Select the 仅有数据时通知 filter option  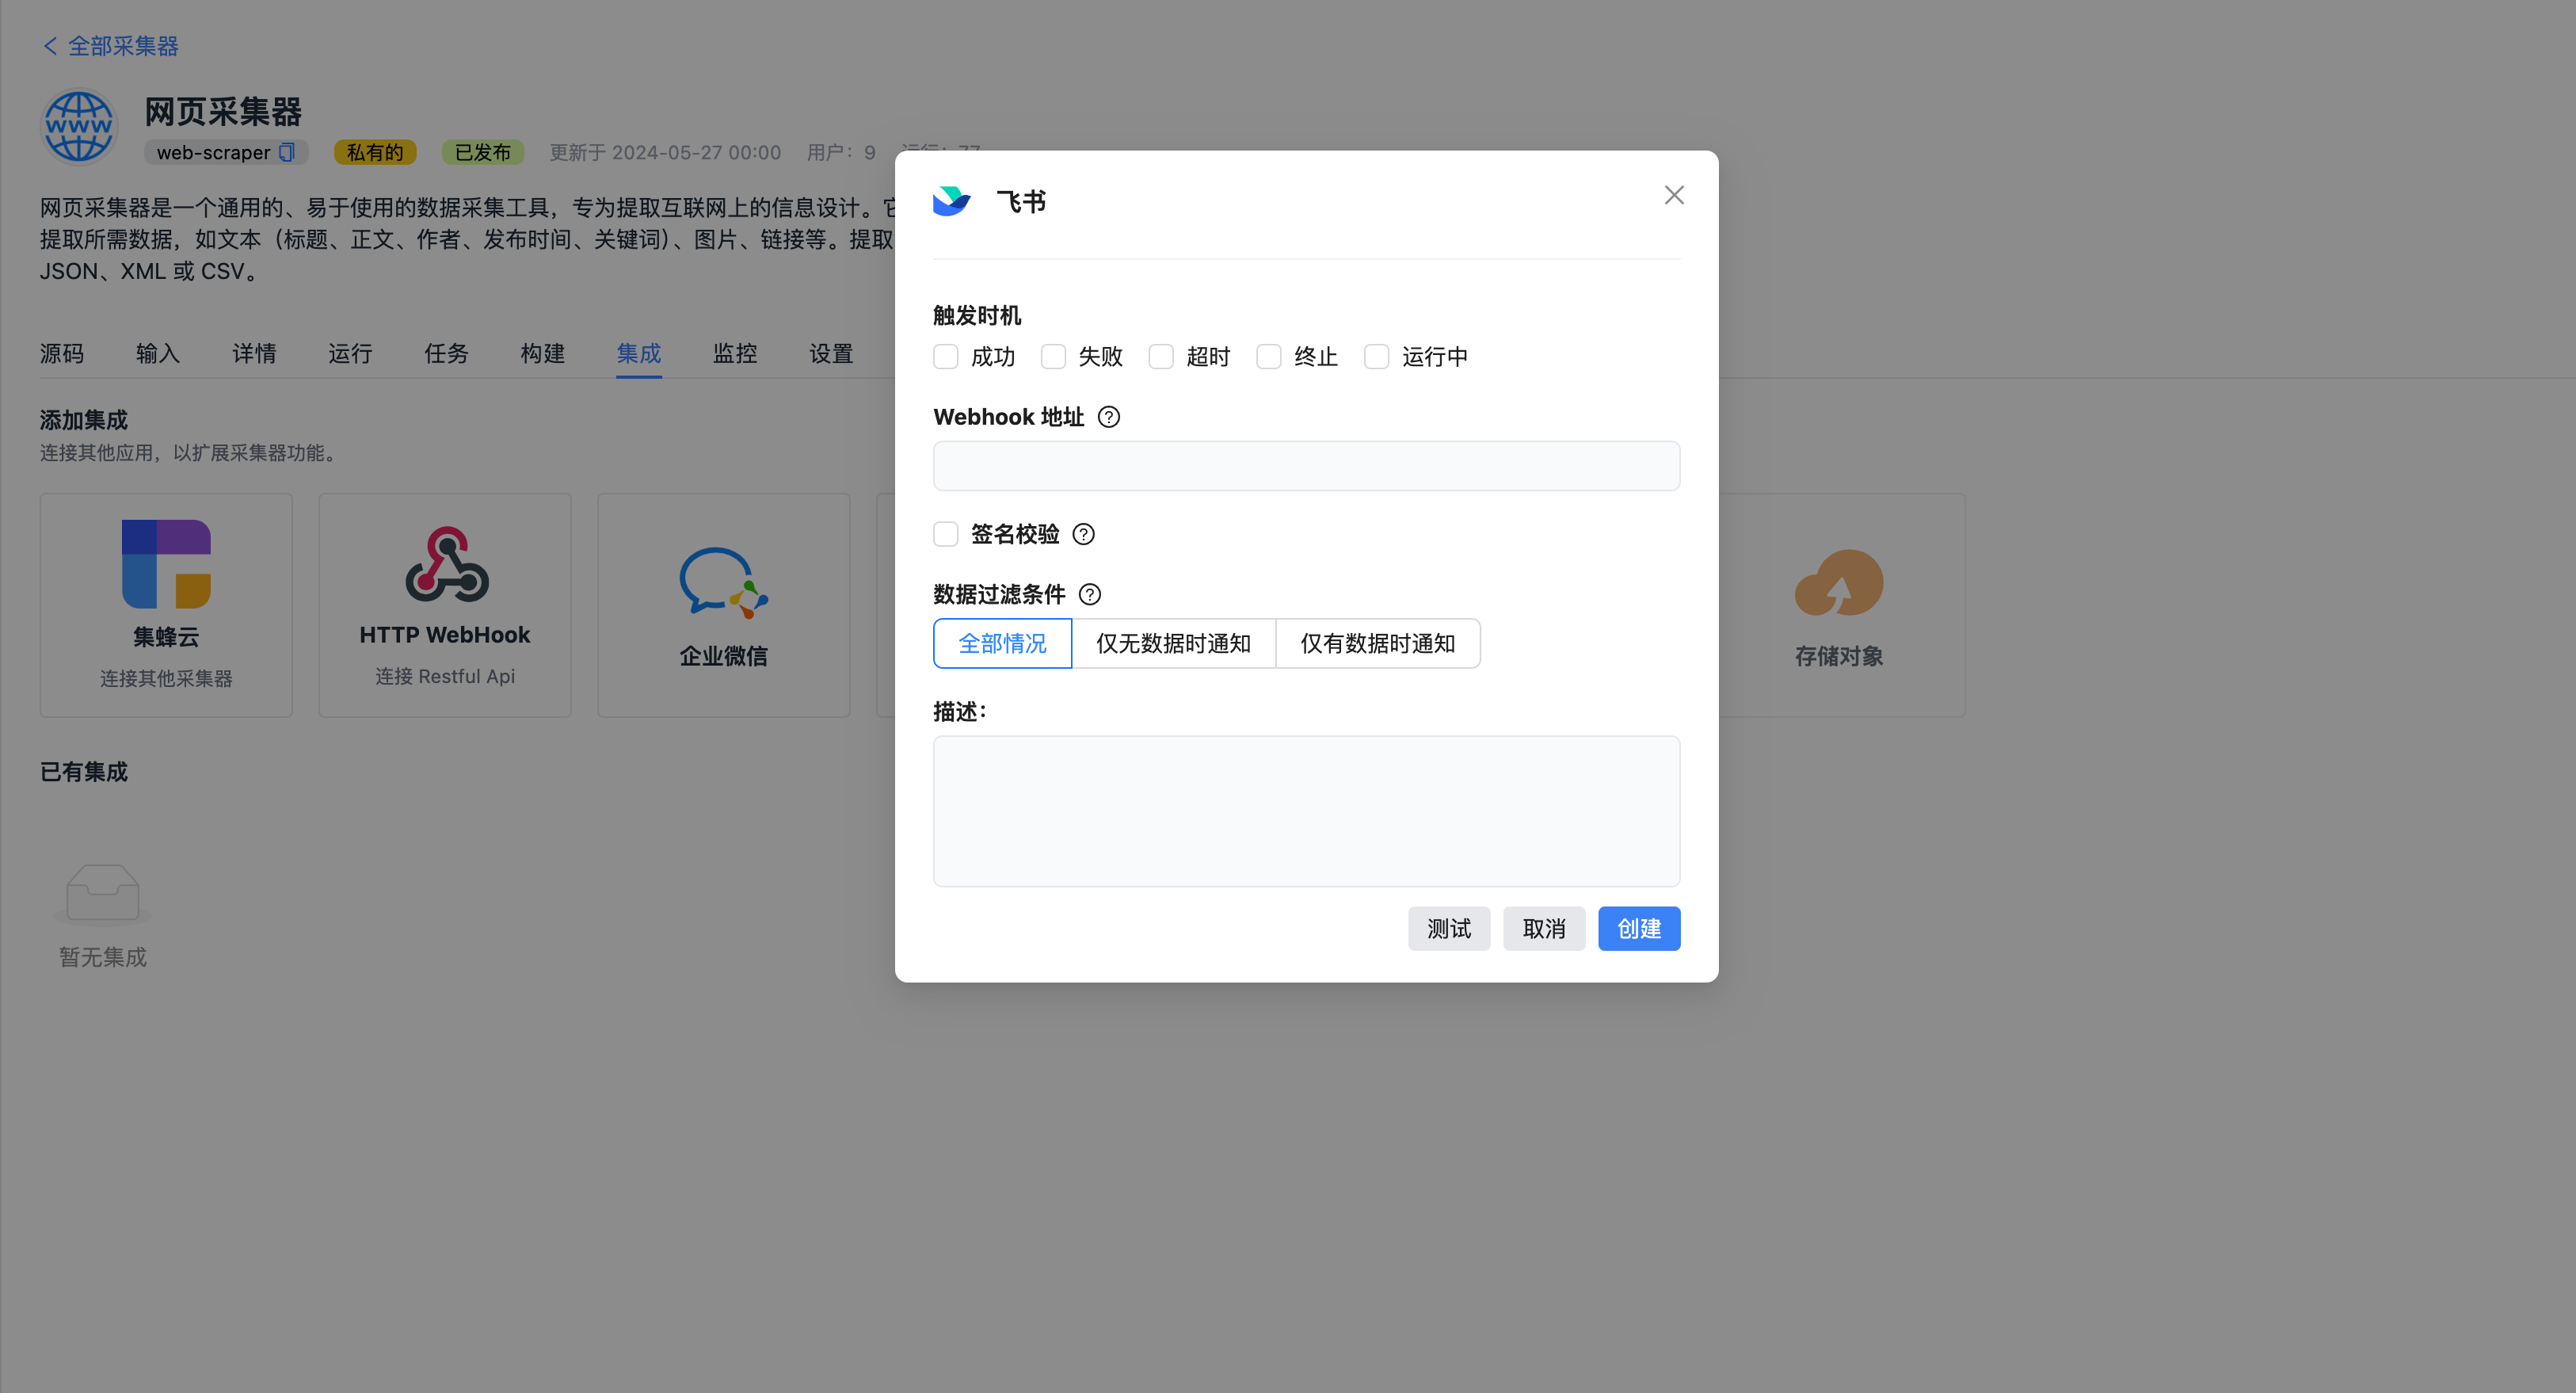pos(1378,643)
